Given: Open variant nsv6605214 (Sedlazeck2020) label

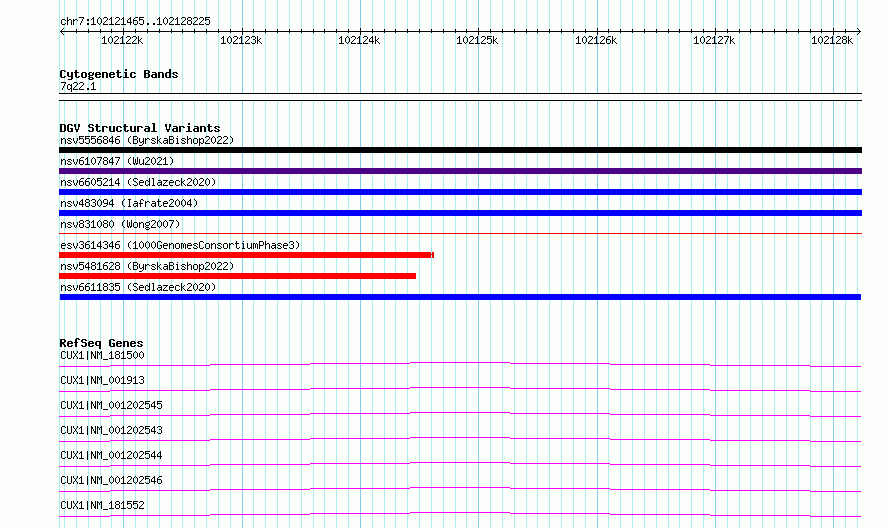Looking at the screenshot, I should pyautogui.click(x=138, y=182).
